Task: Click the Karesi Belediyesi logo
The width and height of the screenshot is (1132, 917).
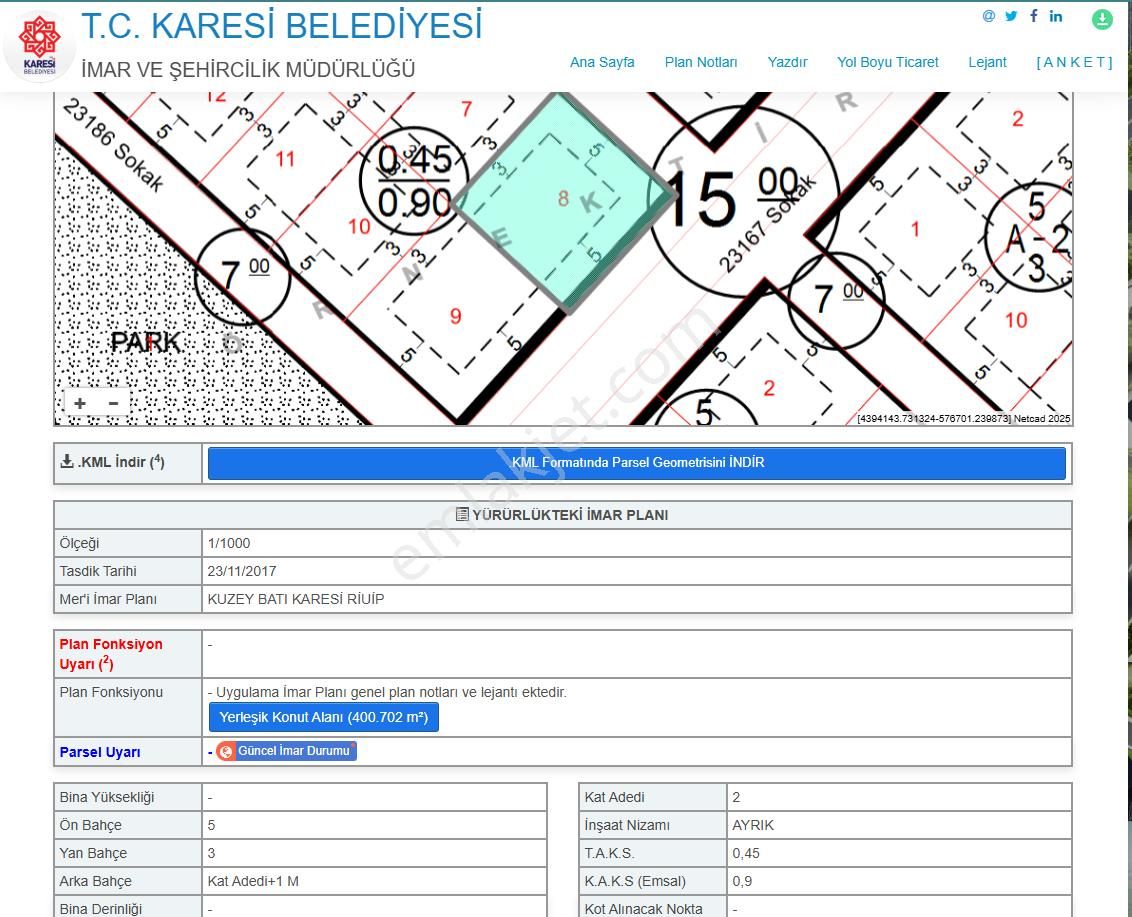Action: [40, 40]
